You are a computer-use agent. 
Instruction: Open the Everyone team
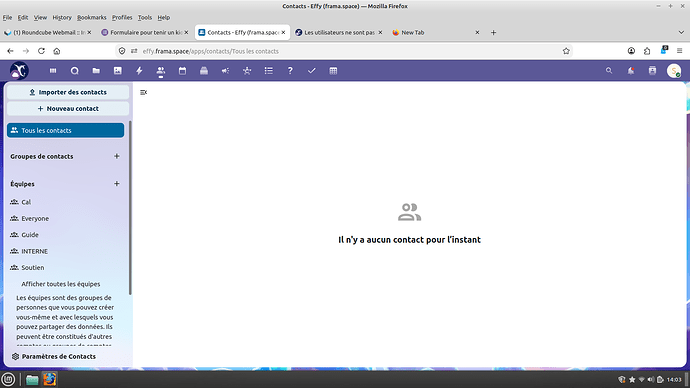tap(66, 218)
